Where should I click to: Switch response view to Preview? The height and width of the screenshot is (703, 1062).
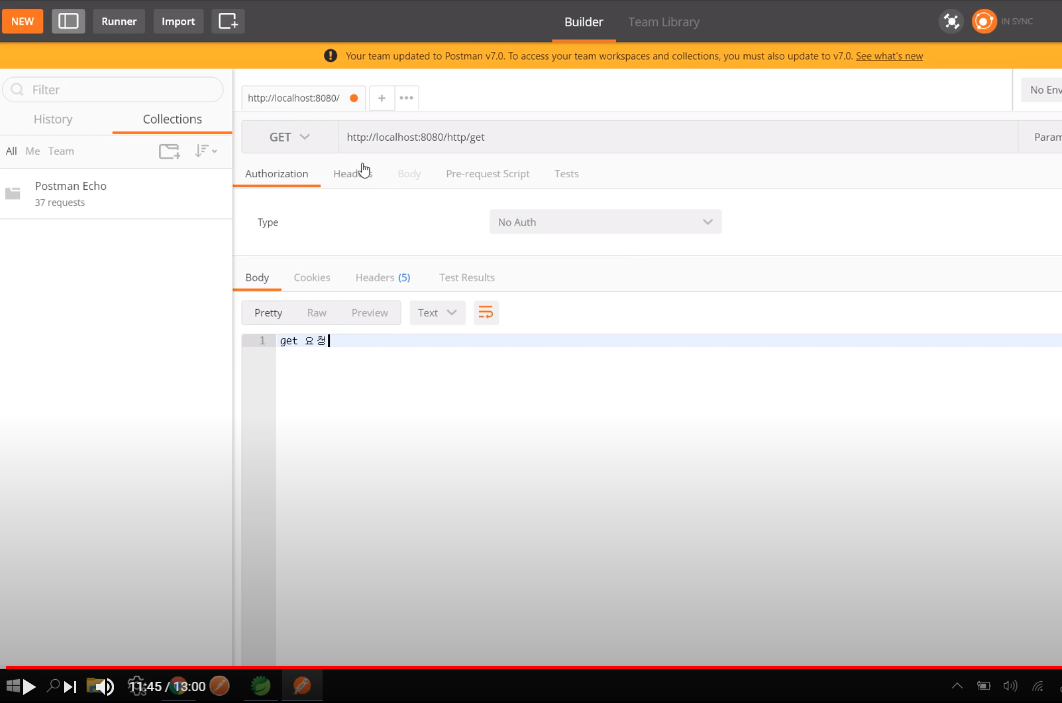click(x=370, y=313)
